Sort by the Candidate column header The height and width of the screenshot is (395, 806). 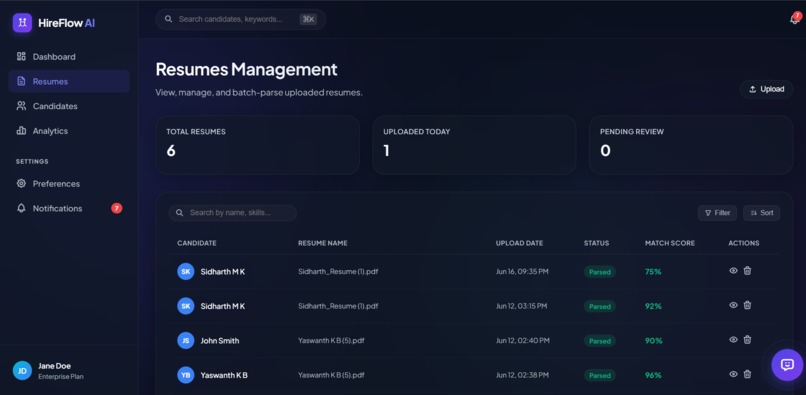tap(197, 243)
